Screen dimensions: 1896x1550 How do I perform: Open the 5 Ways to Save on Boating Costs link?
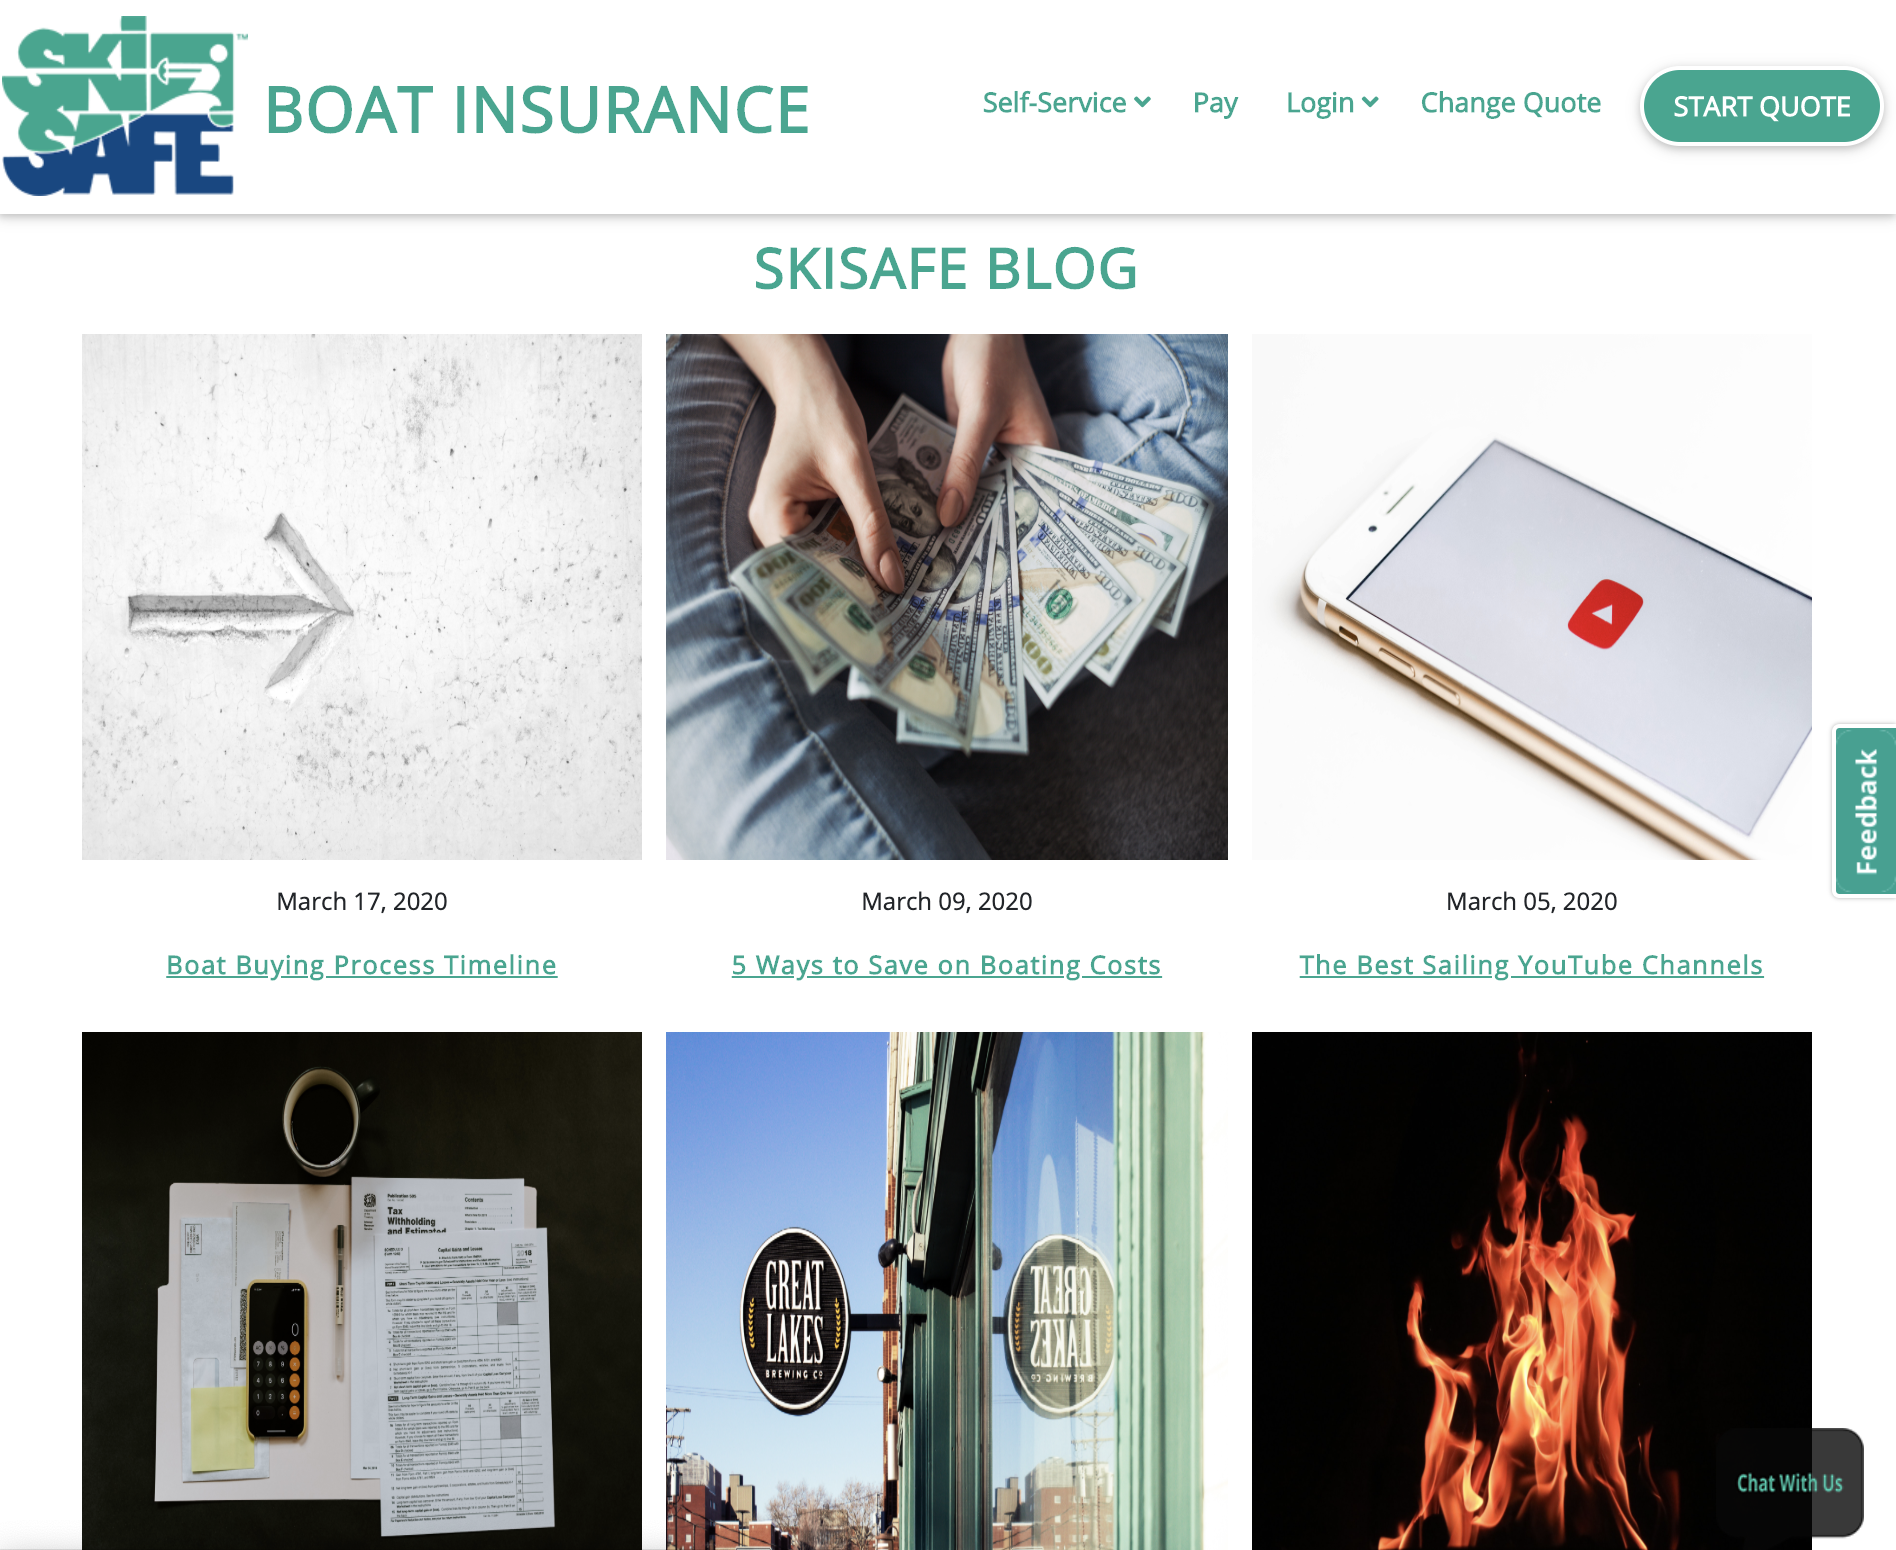tap(946, 965)
